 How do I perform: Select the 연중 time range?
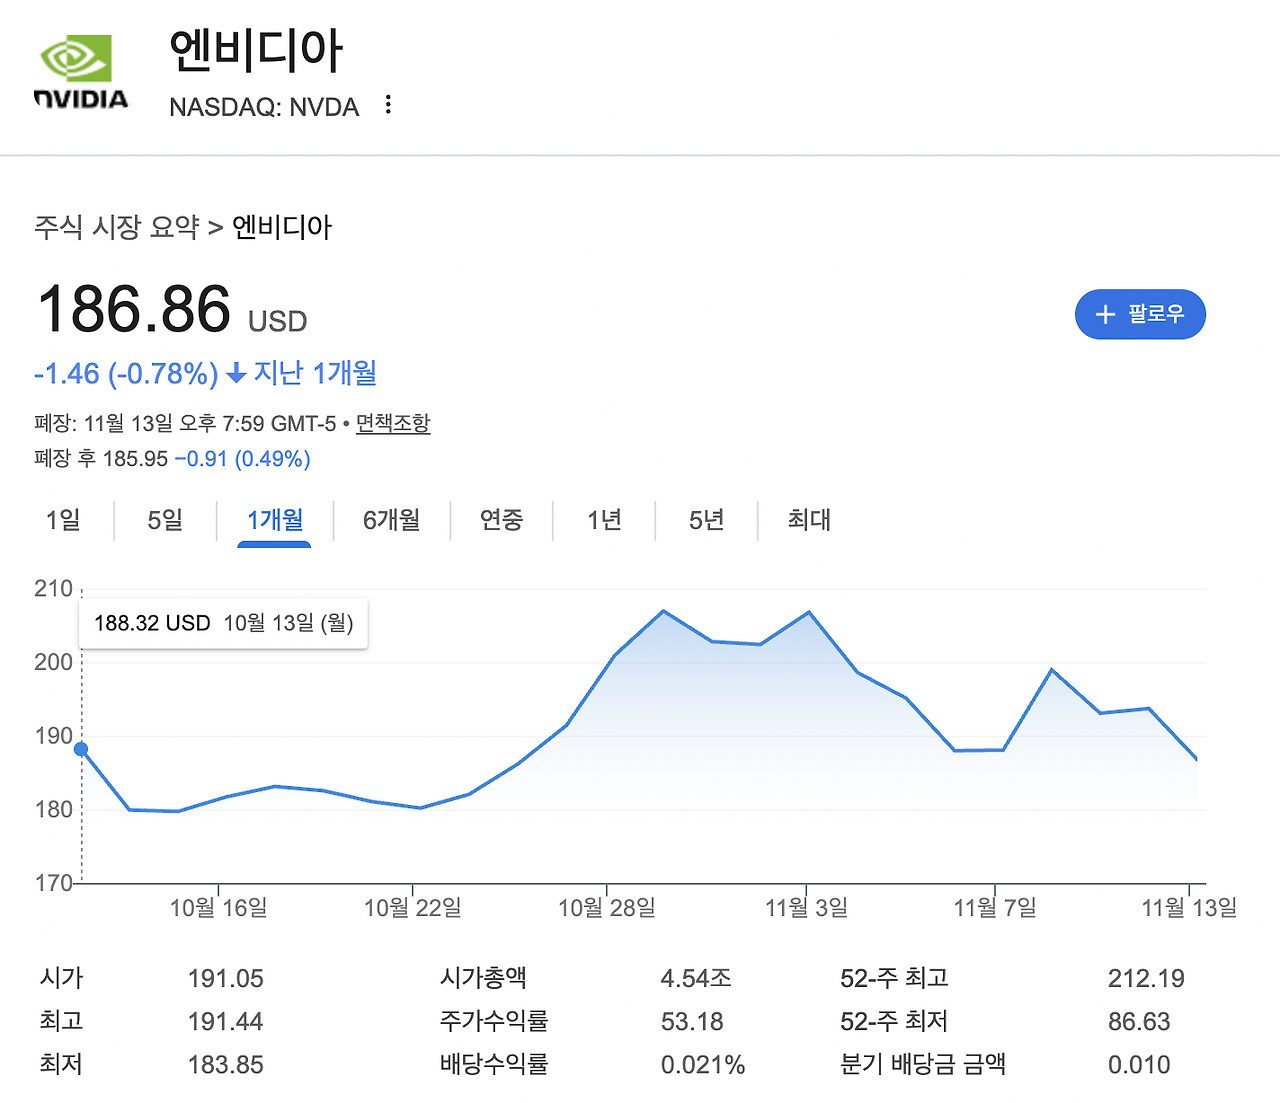pyautogui.click(x=501, y=520)
